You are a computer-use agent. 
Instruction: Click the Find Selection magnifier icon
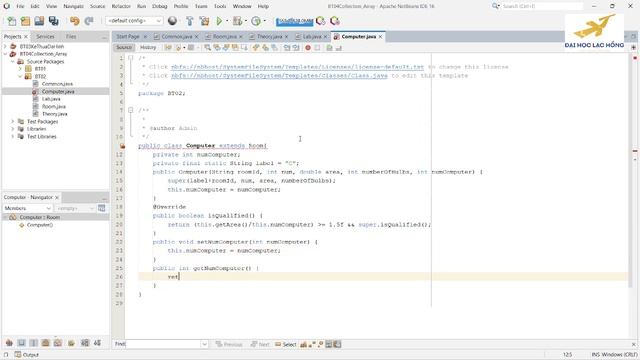point(208,48)
